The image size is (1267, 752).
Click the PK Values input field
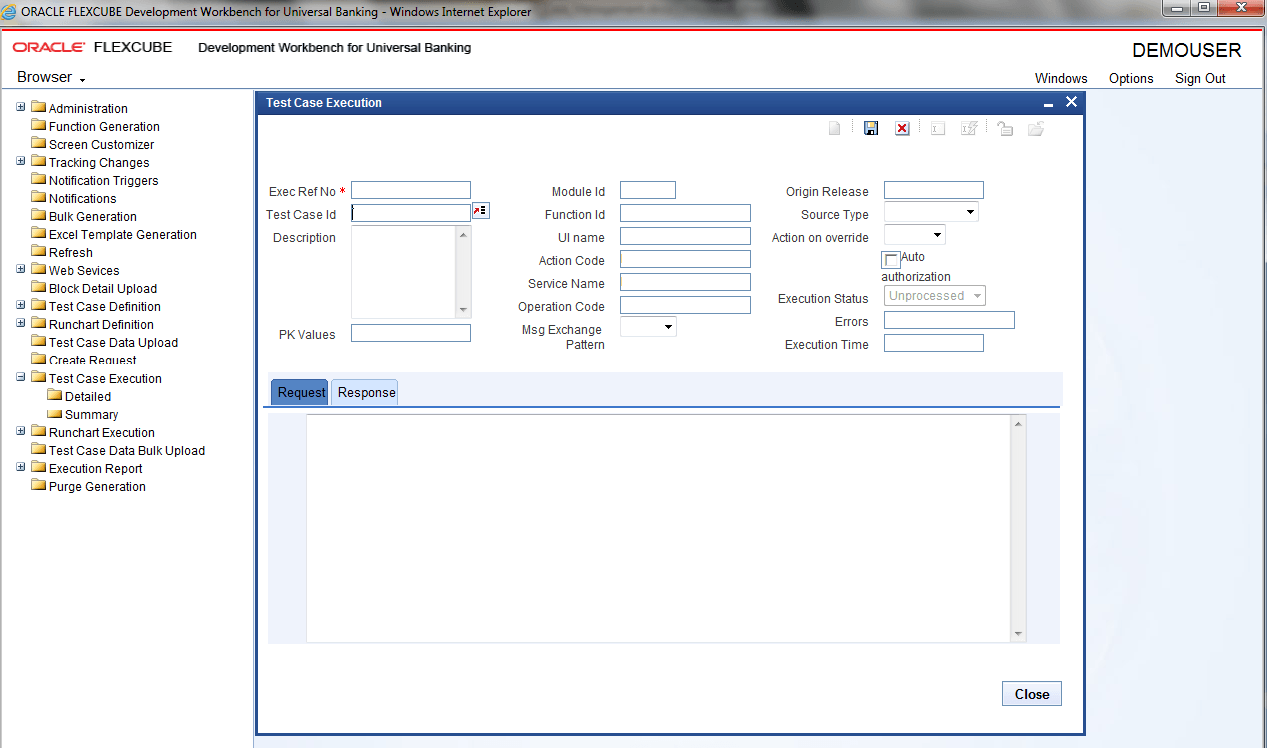[411, 333]
